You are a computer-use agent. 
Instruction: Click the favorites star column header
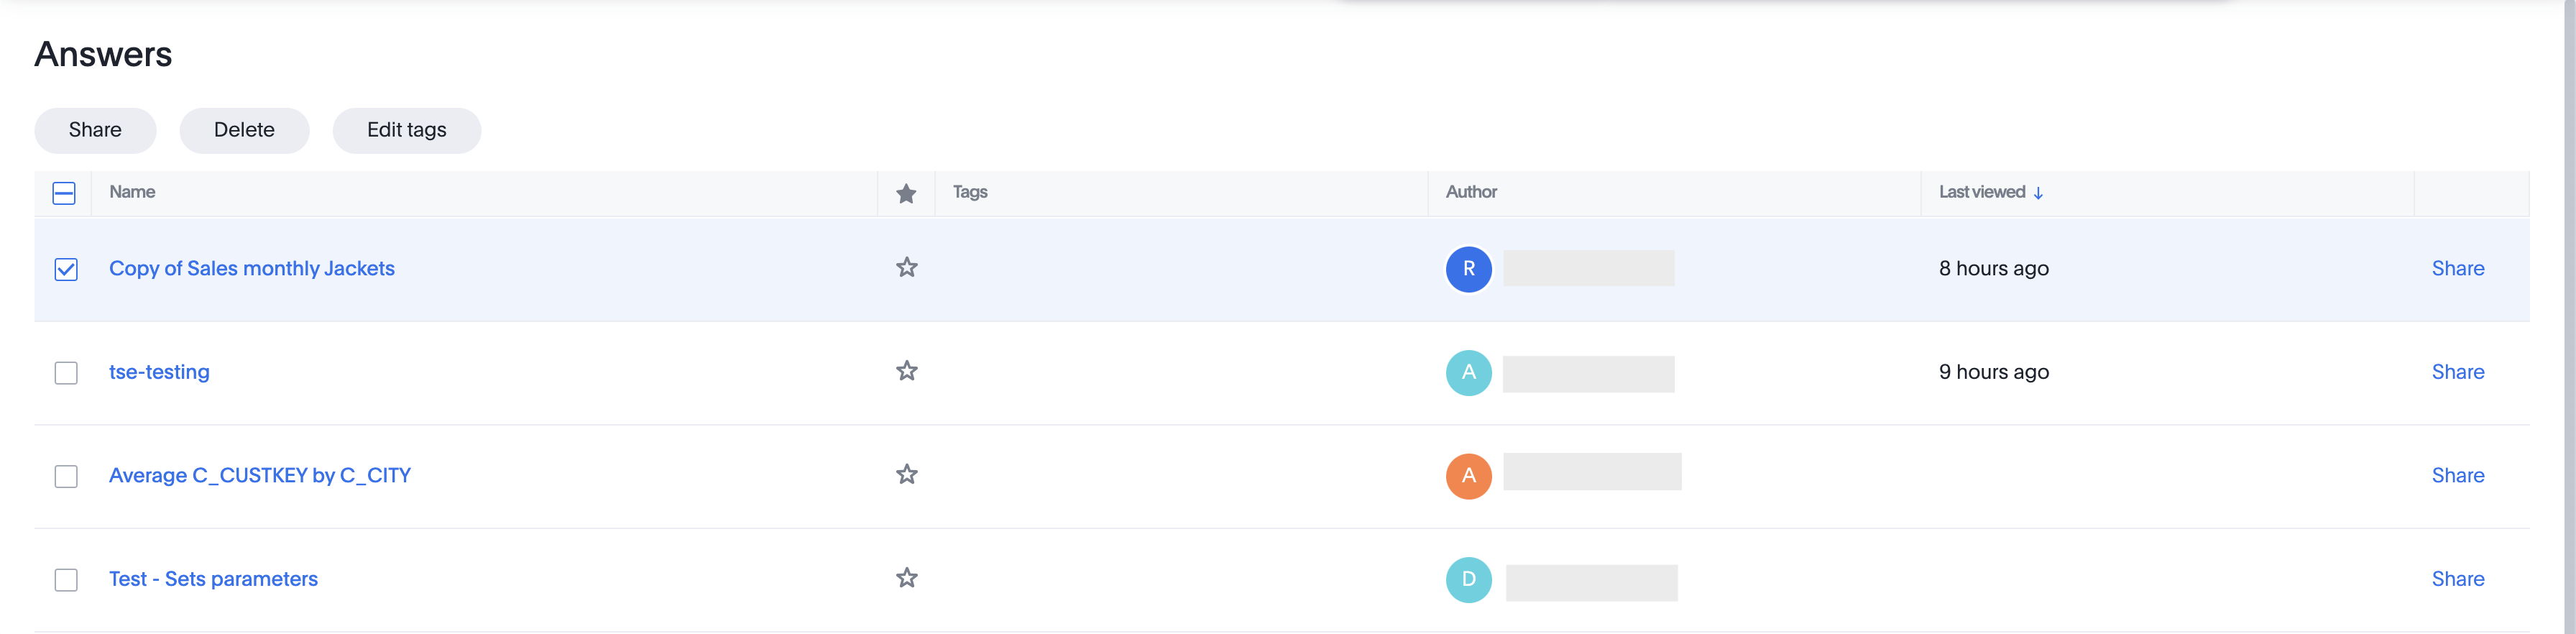coord(906,193)
